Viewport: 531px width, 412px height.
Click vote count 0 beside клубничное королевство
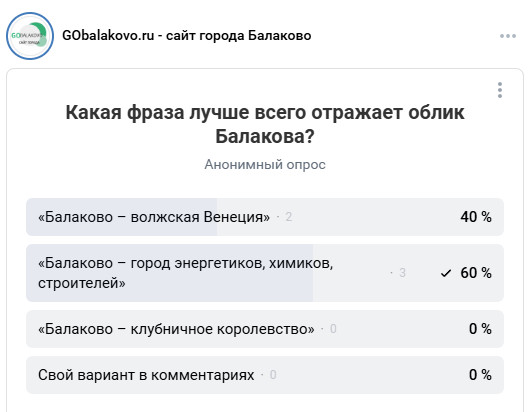[x=333, y=329]
